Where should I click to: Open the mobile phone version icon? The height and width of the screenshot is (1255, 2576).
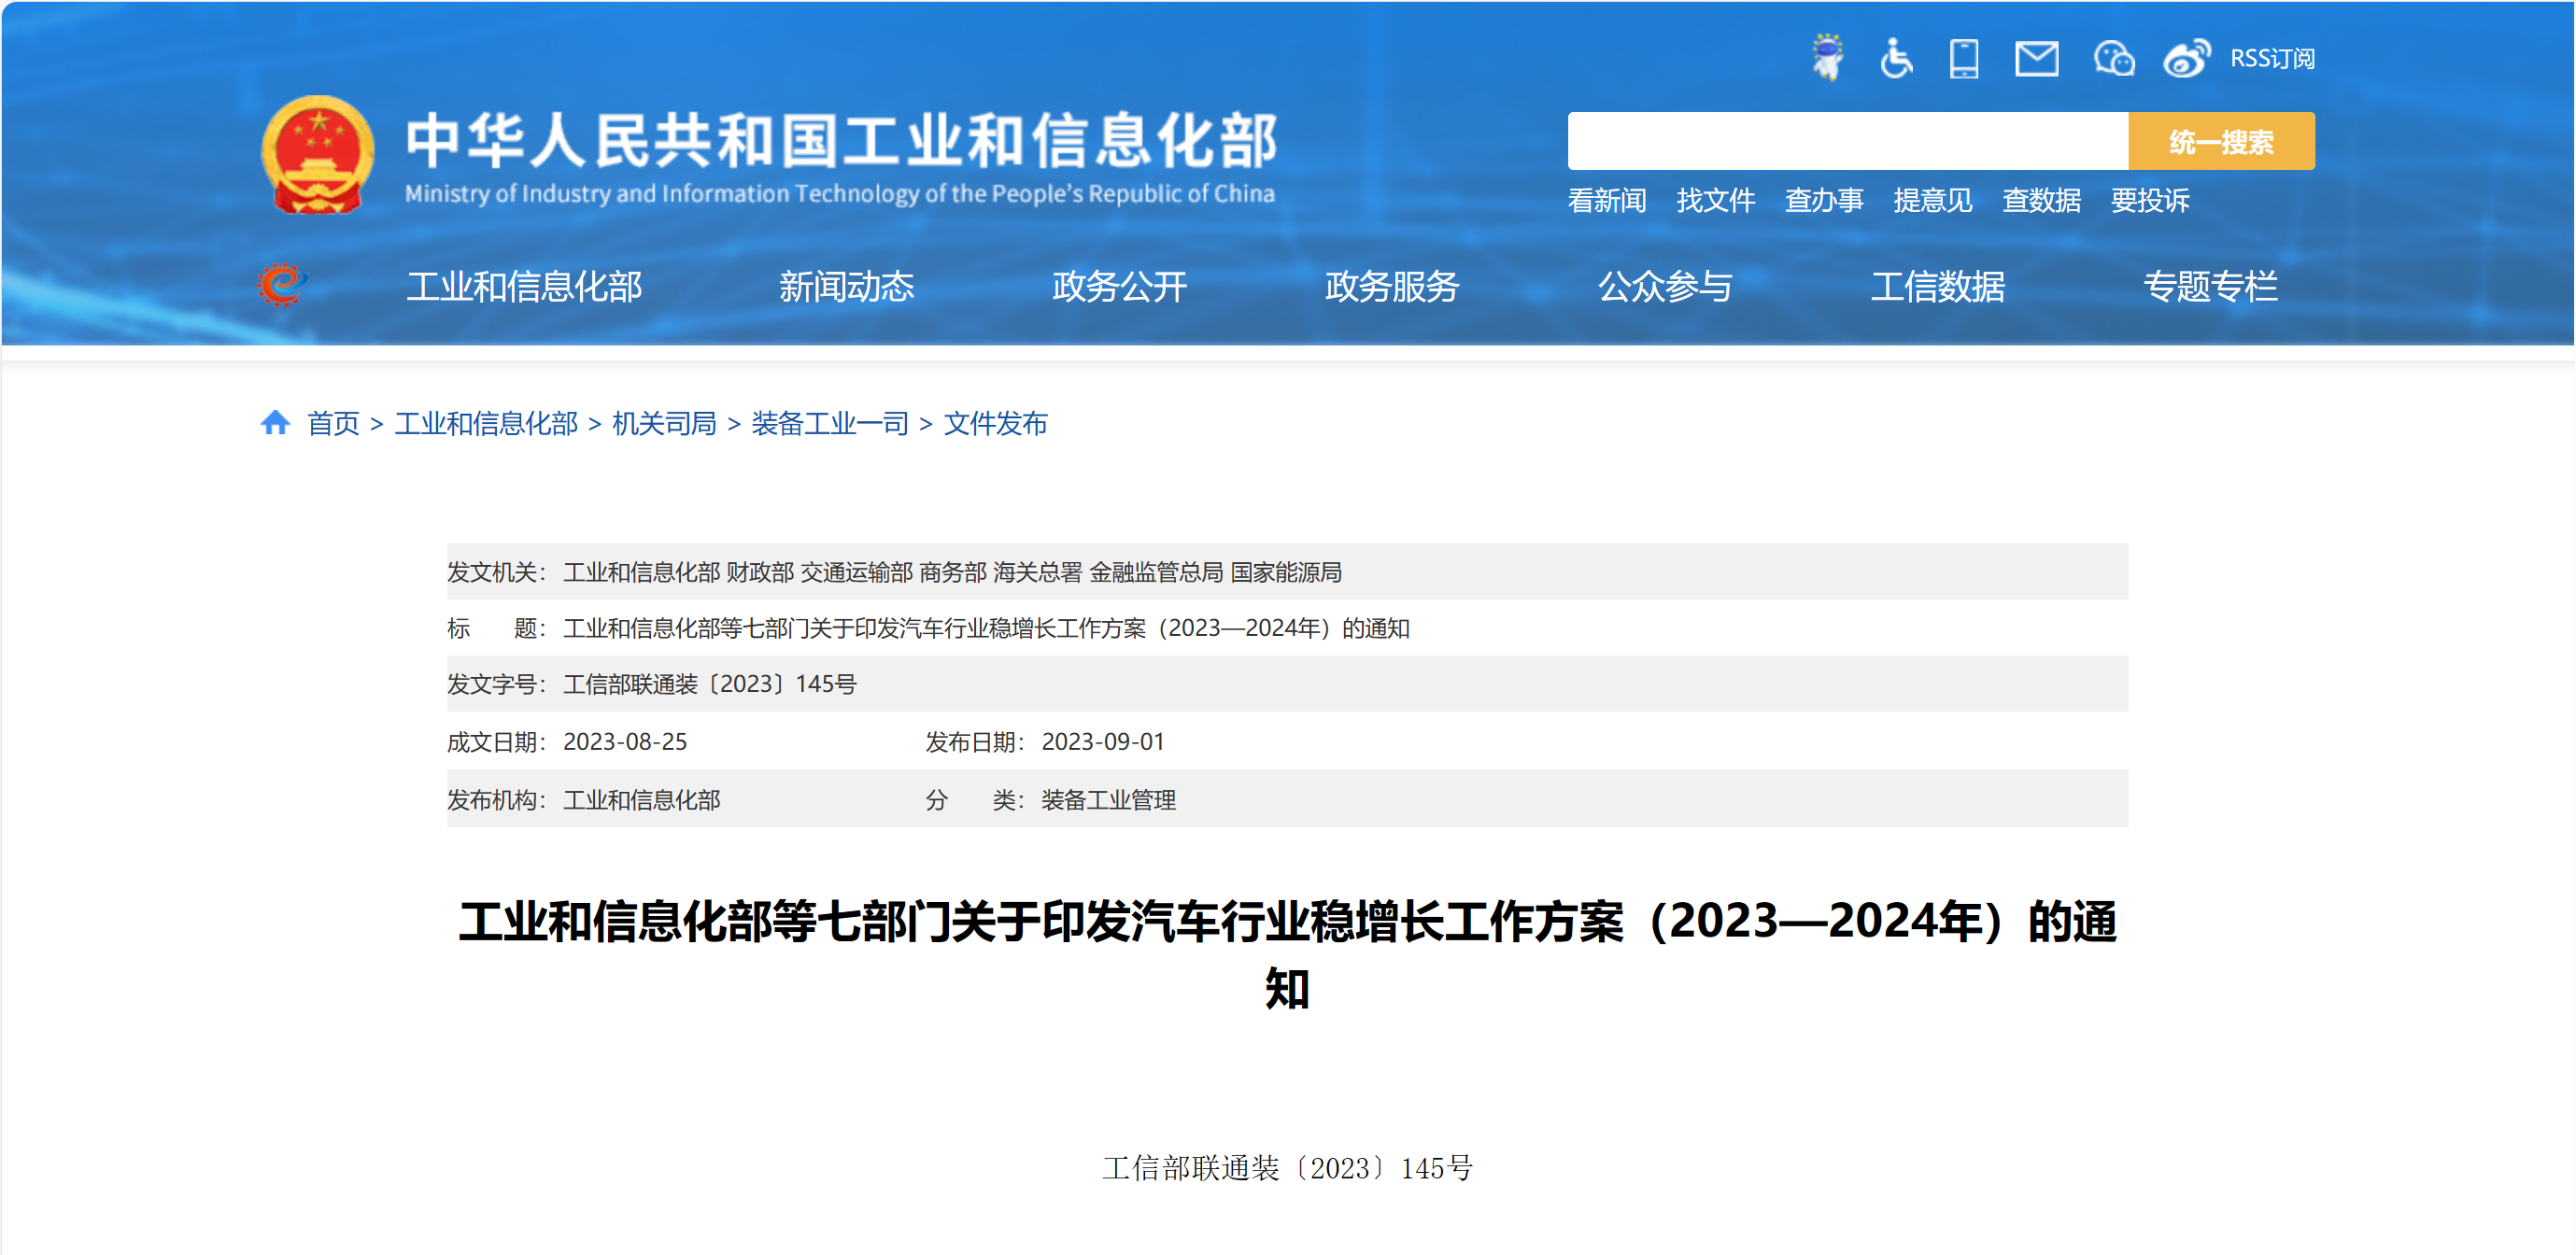point(1964,58)
